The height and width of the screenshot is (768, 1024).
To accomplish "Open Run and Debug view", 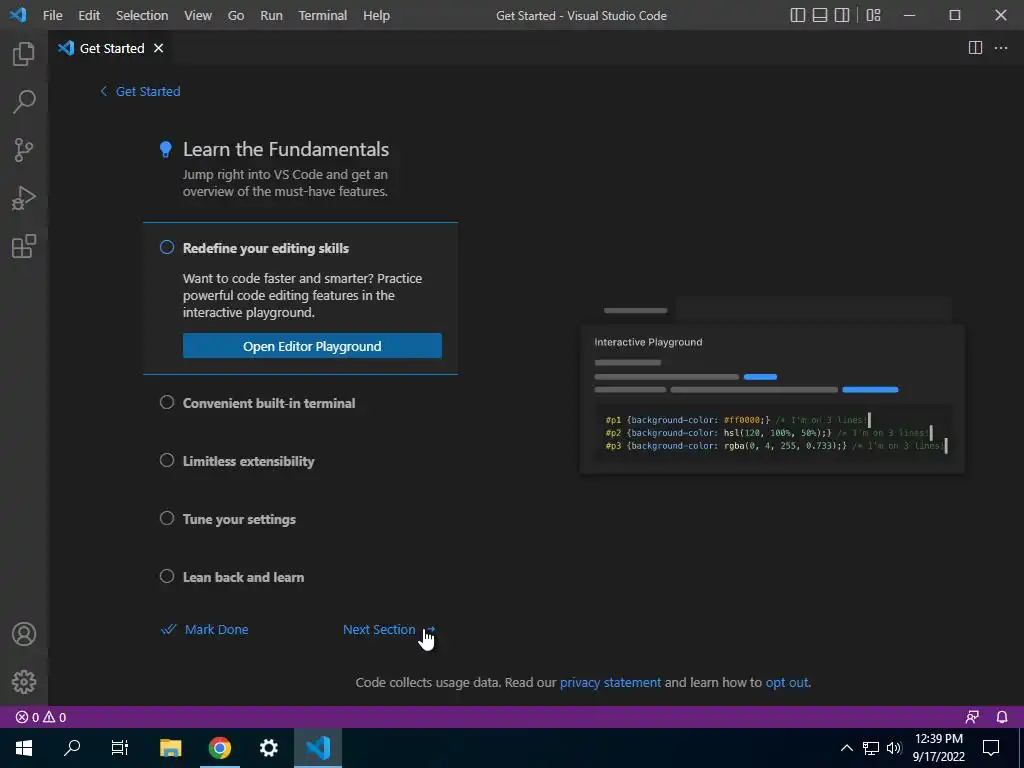I will click(x=24, y=199).
